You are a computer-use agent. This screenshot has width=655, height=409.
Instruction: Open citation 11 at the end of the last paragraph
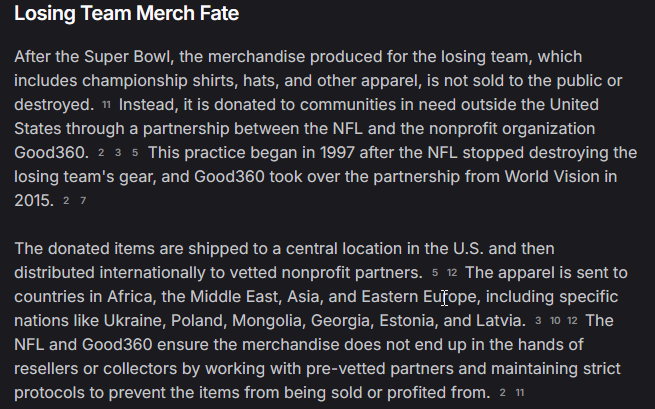pyautogui.click(x=520, y=393)
